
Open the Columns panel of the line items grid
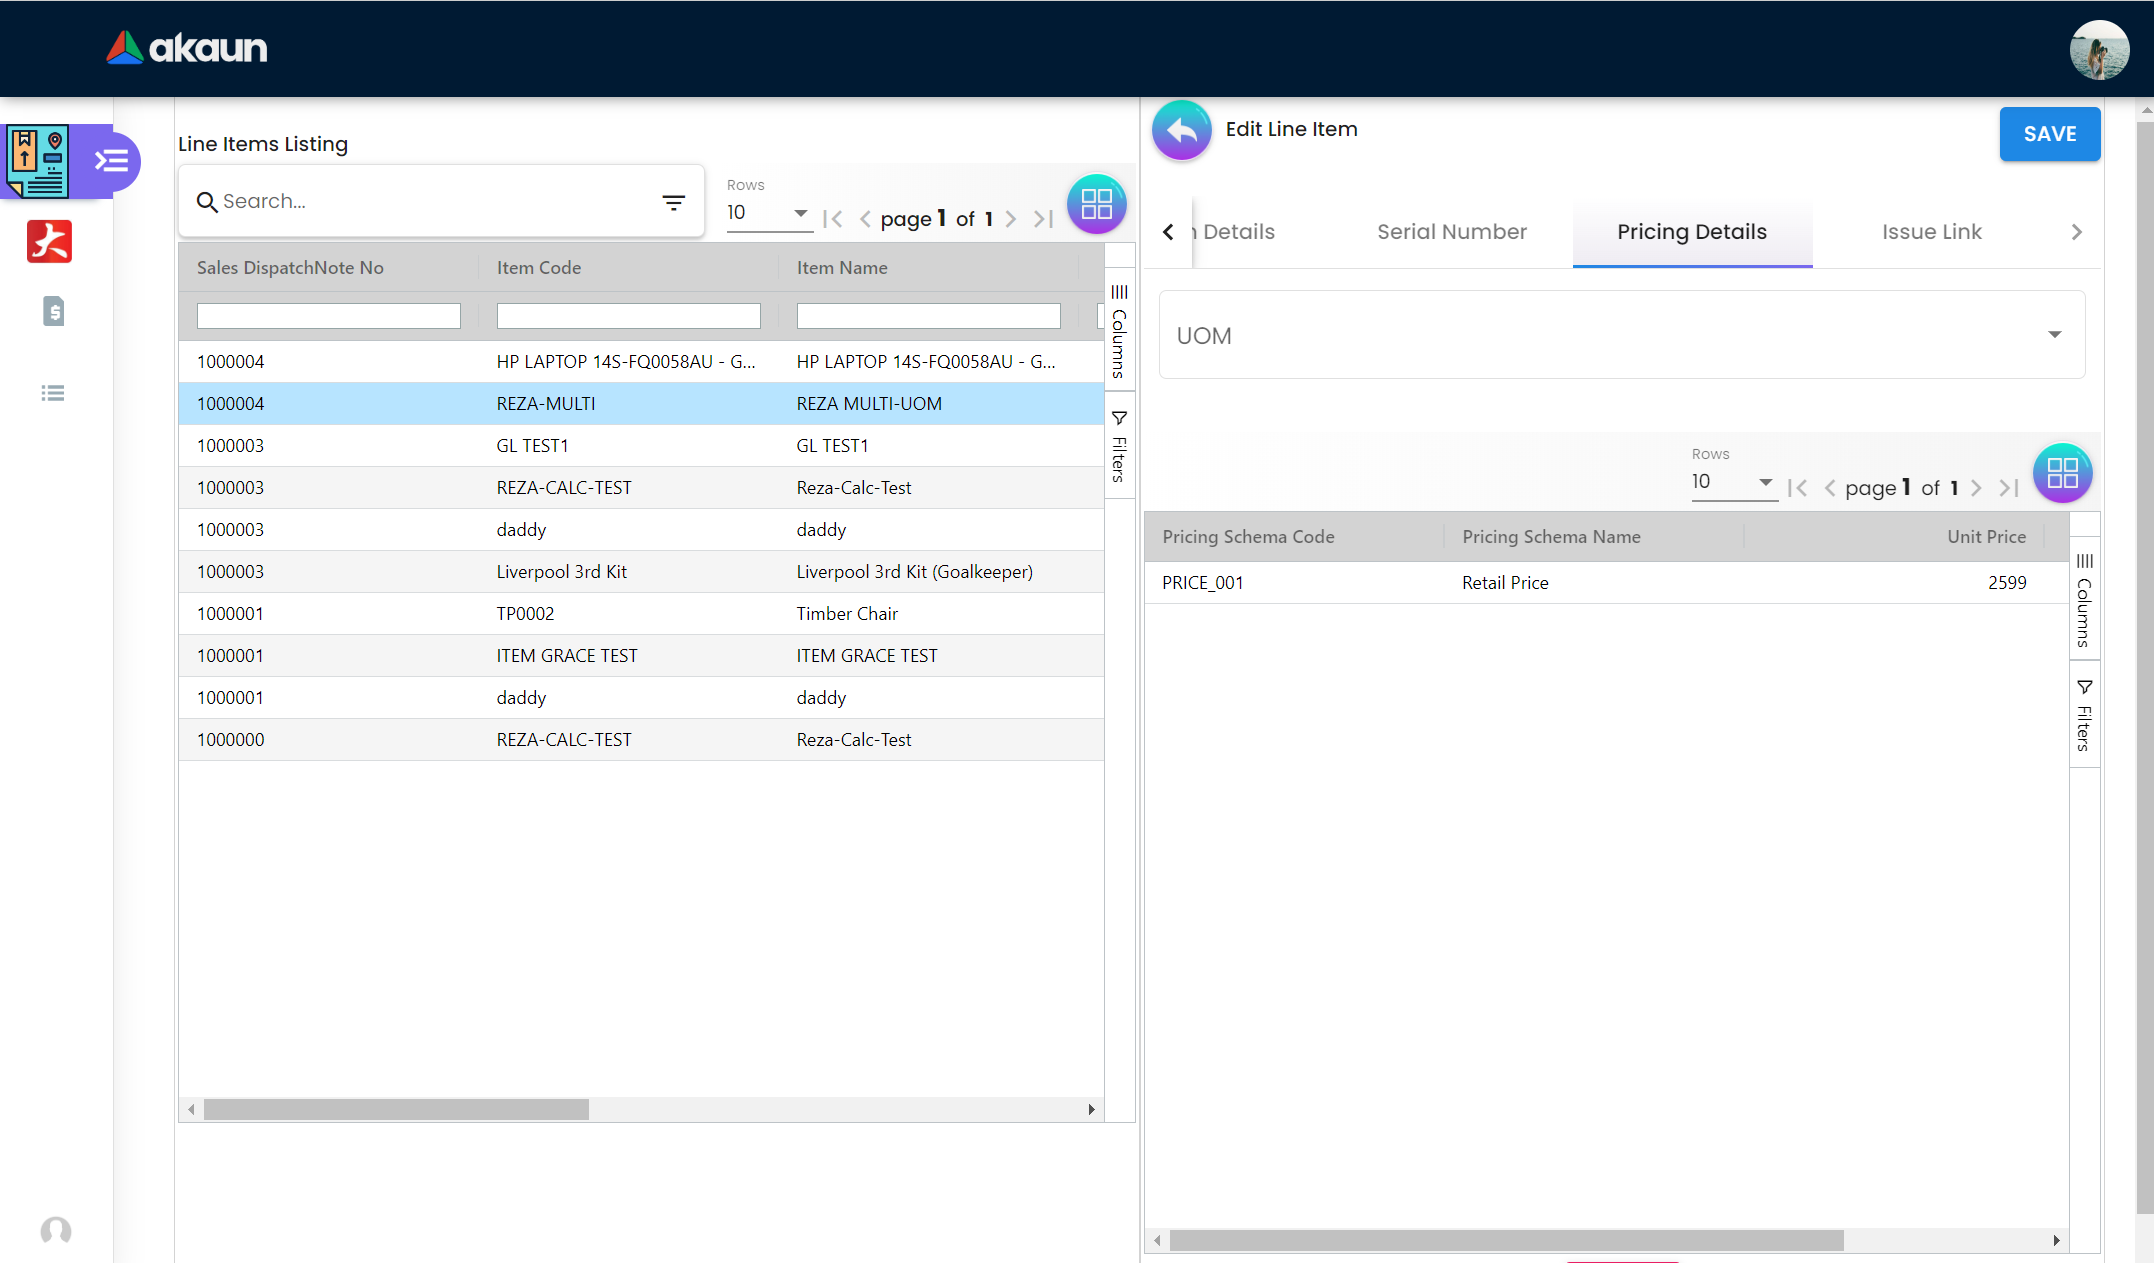1119,331
